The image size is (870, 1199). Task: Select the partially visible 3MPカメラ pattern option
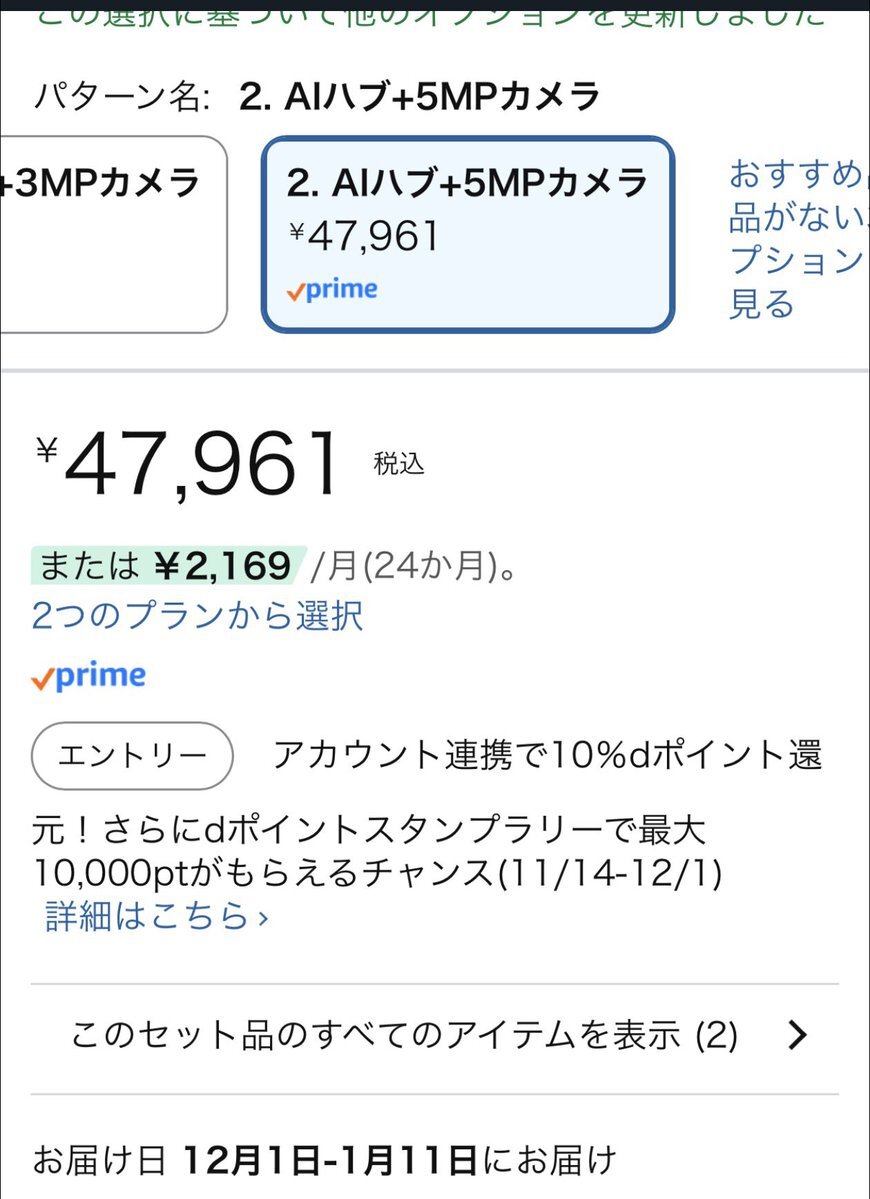coord(110,232)
